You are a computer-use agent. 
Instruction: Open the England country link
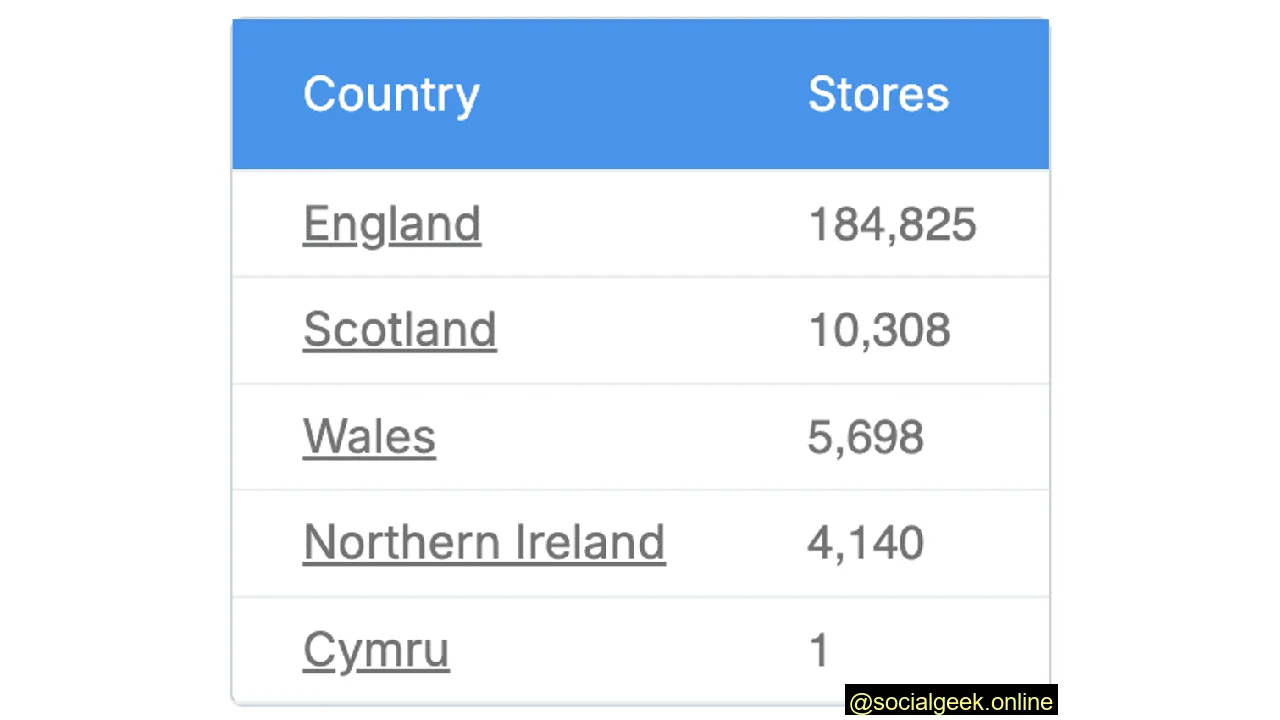pyautogui.click(x=392, y=223)
